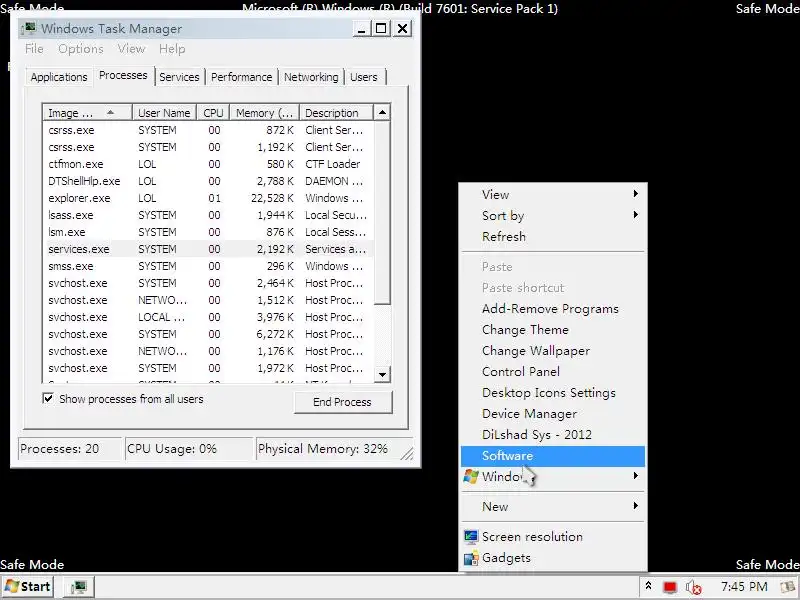This screenshot has width=800, height=600.
Task: Switch to the Services tab
Action: click(x=179, y=77)
